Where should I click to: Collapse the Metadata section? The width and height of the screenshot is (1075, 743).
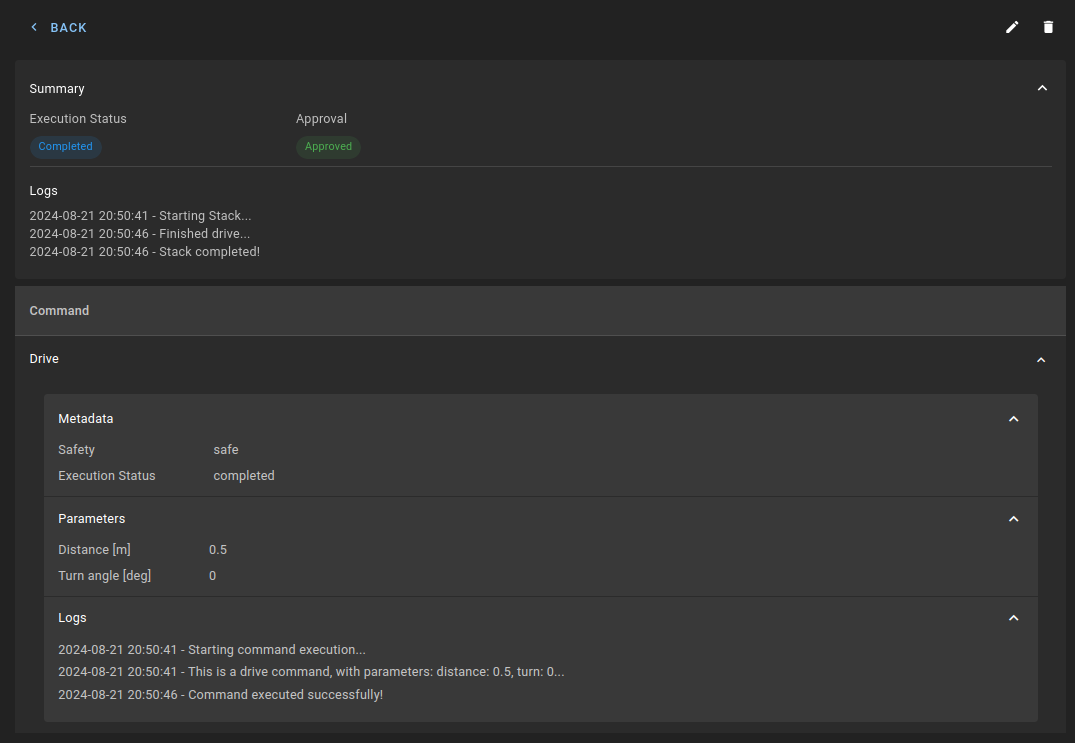pos(1013,419)
